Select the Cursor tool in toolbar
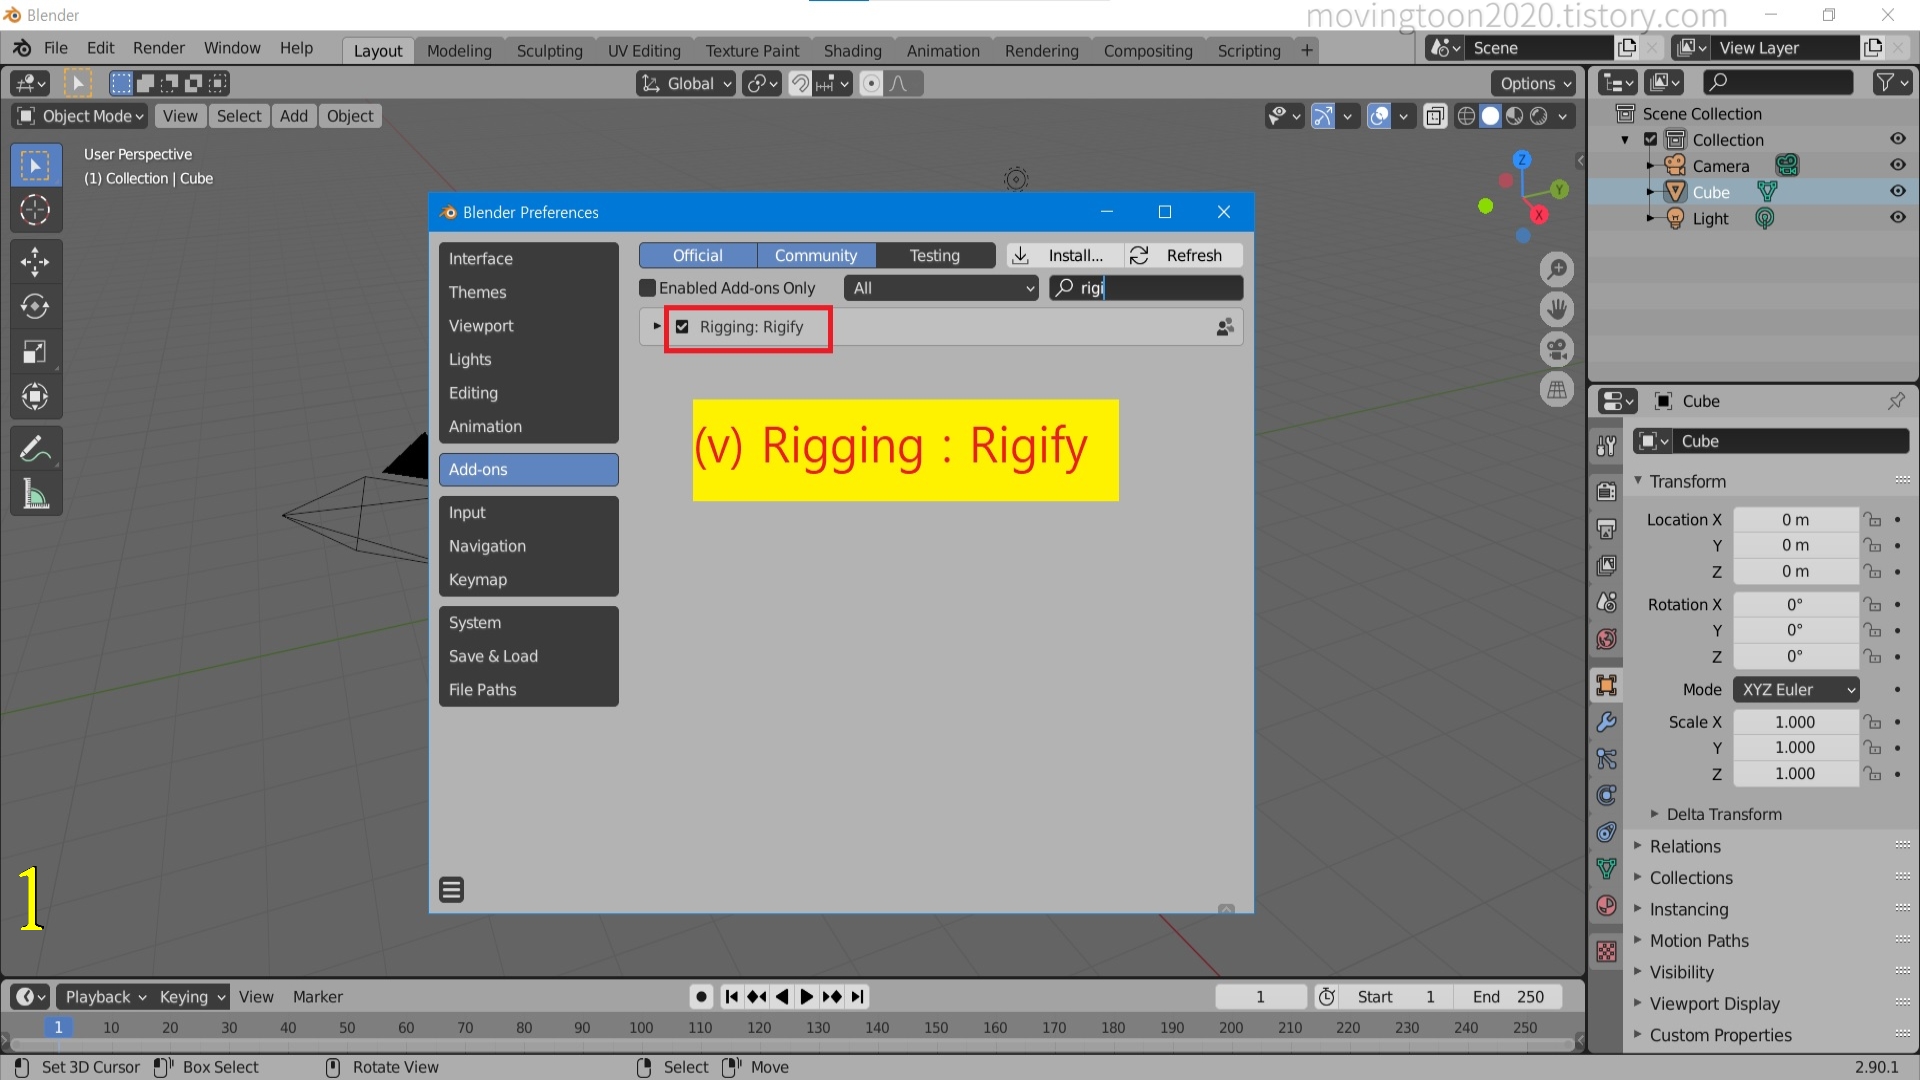Image resolution: width=1920 pixels, height=1080 pixels. (x=35, y=210)
